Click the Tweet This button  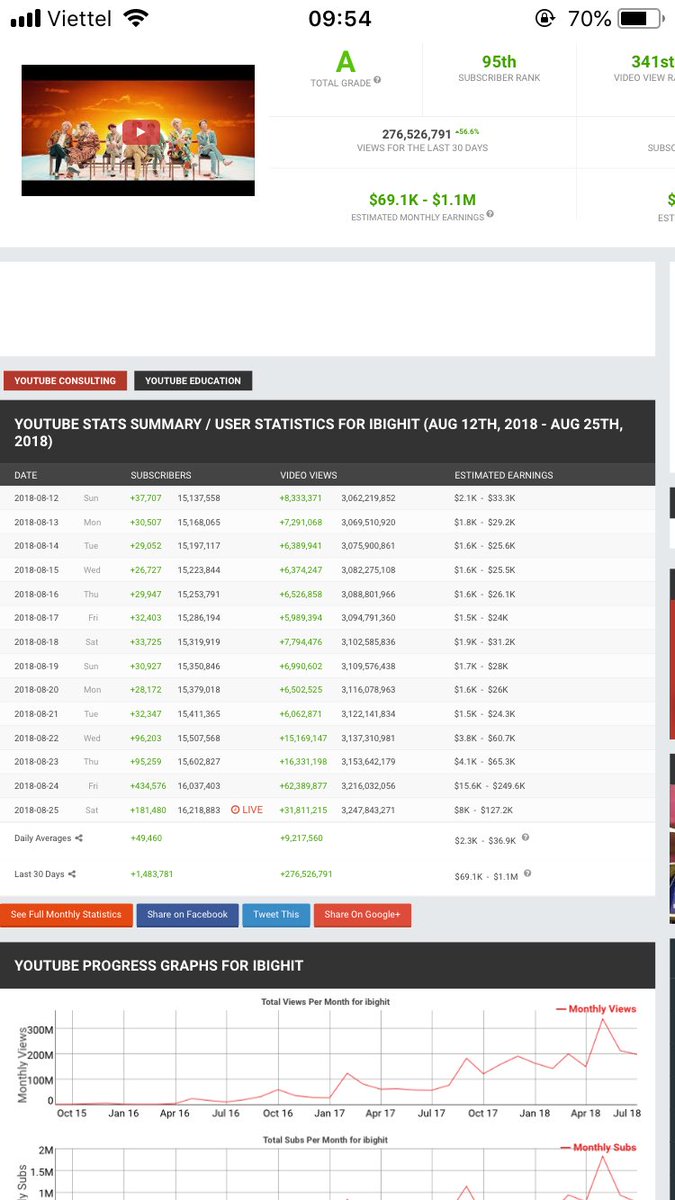click(x=276, y=915)
